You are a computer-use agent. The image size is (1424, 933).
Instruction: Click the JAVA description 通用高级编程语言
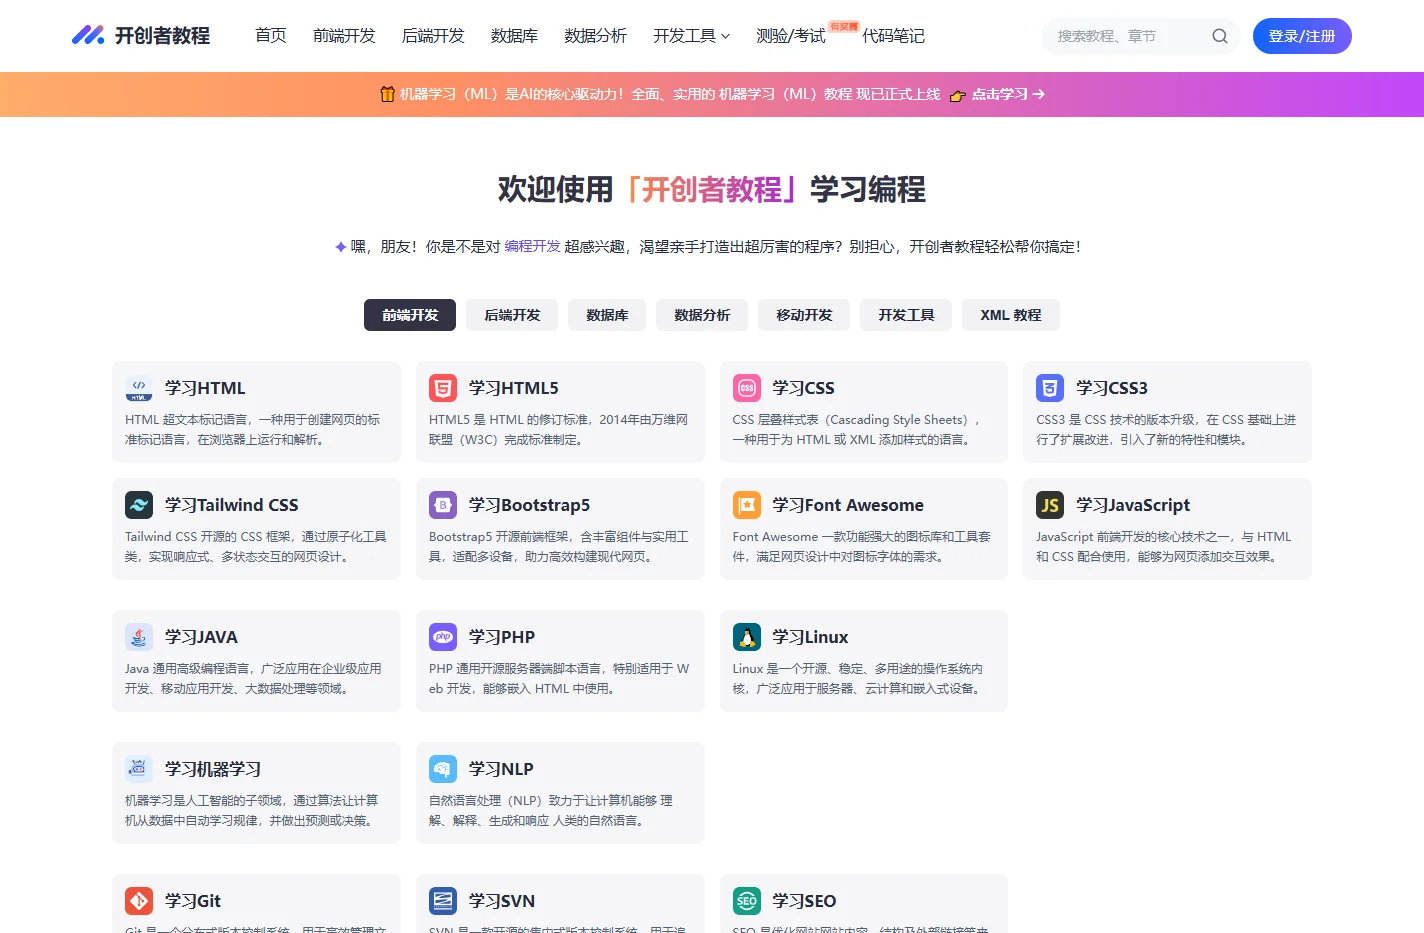(x=253, y=679)
